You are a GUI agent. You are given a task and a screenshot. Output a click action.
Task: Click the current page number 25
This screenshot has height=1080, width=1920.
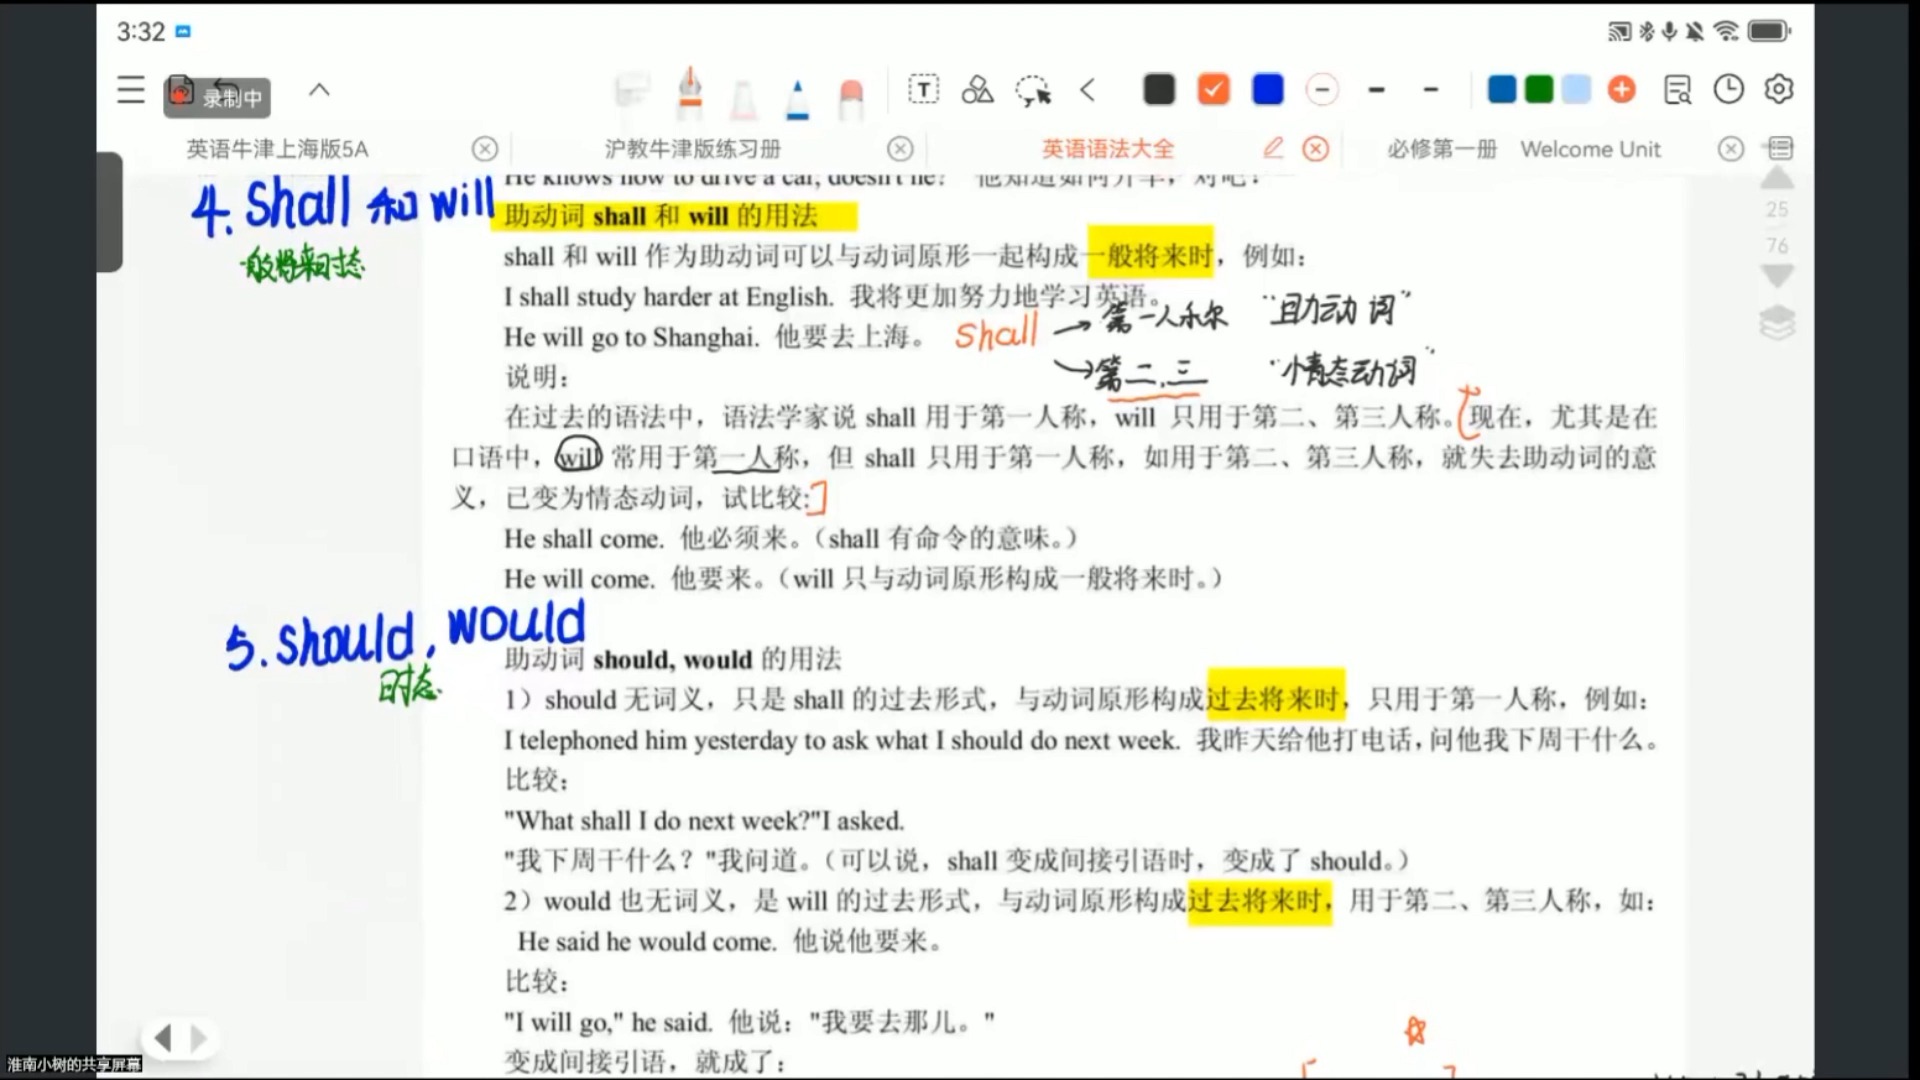[1777, 209]
